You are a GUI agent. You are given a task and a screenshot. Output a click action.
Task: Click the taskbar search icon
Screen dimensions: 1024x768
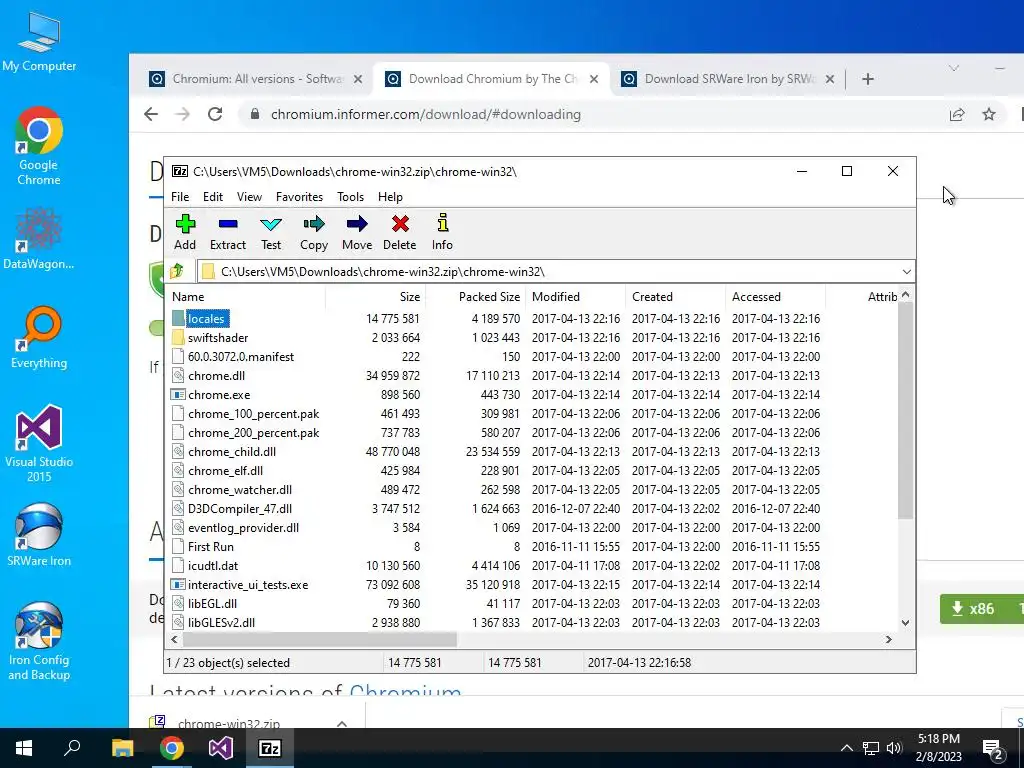tap(72, 748)
